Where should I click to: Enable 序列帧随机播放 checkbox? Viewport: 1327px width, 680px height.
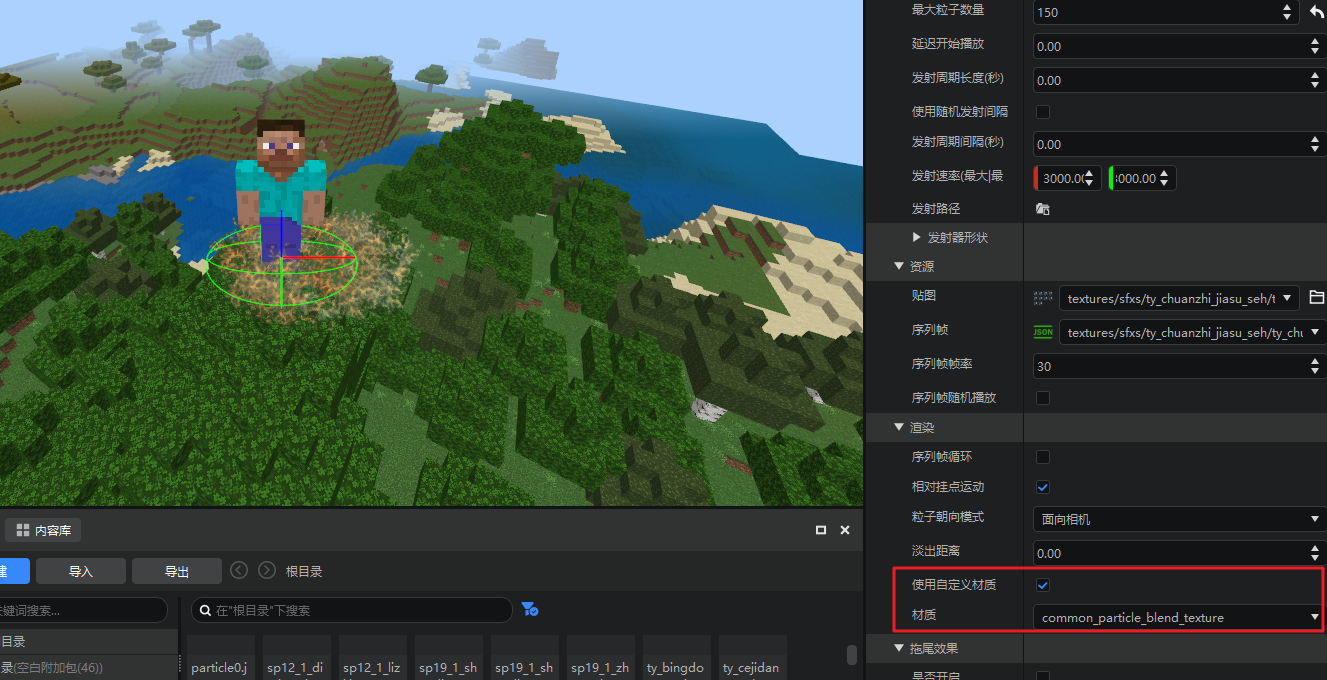(1043, 397)
